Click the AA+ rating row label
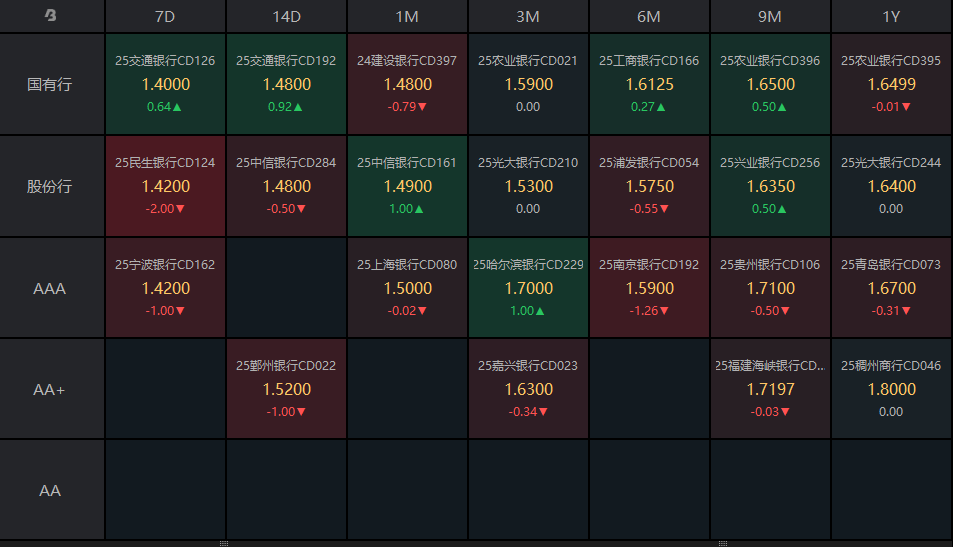 (x=51, y=389)
